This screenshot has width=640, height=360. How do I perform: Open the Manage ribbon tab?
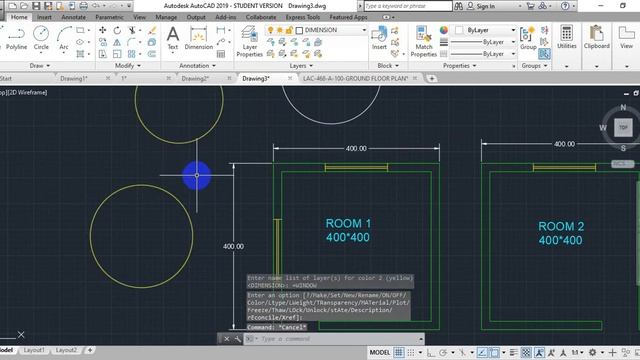tap(166, 17)
